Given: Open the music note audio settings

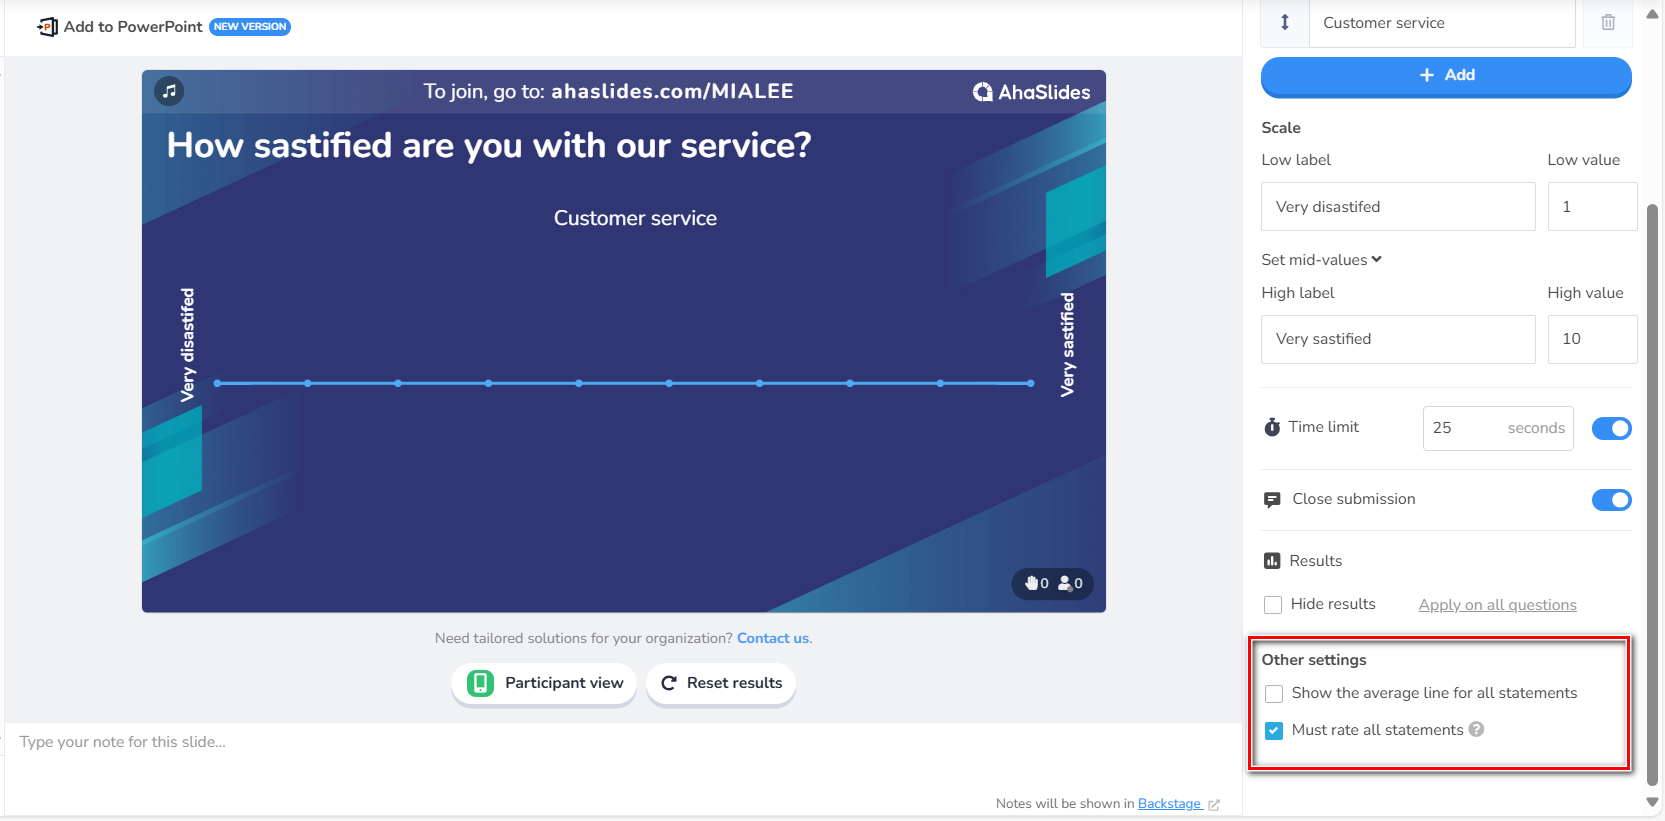Looking at the screenshot, I should 169,91.
